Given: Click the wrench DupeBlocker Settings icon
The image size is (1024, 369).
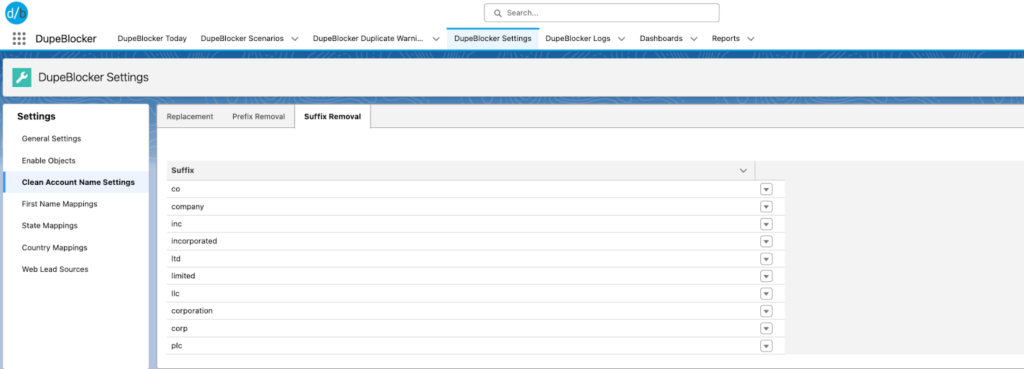Looking at the screenshot, I should click(22, 77).
